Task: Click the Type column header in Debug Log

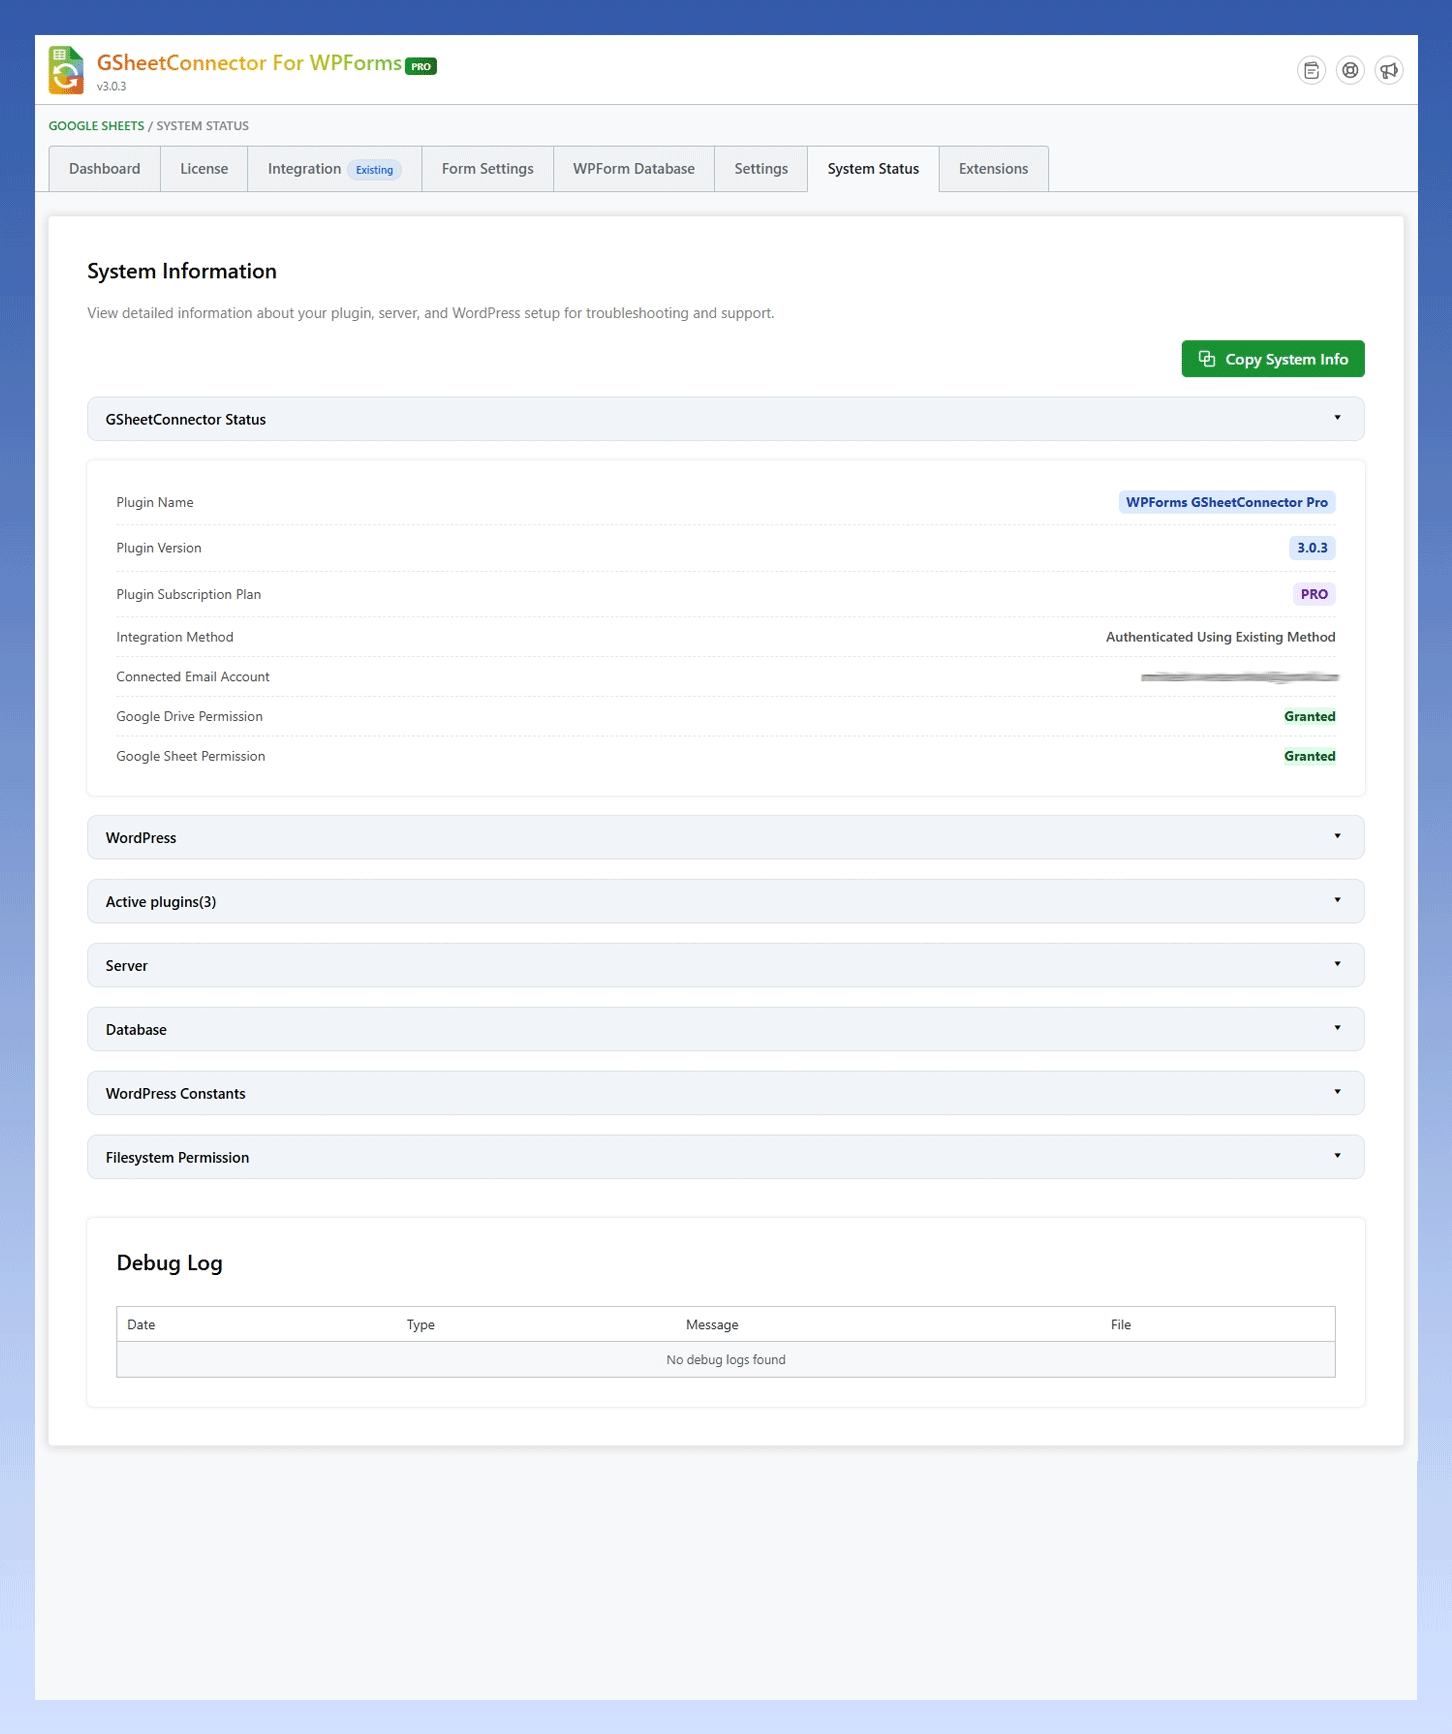Action: point(420,1325)
